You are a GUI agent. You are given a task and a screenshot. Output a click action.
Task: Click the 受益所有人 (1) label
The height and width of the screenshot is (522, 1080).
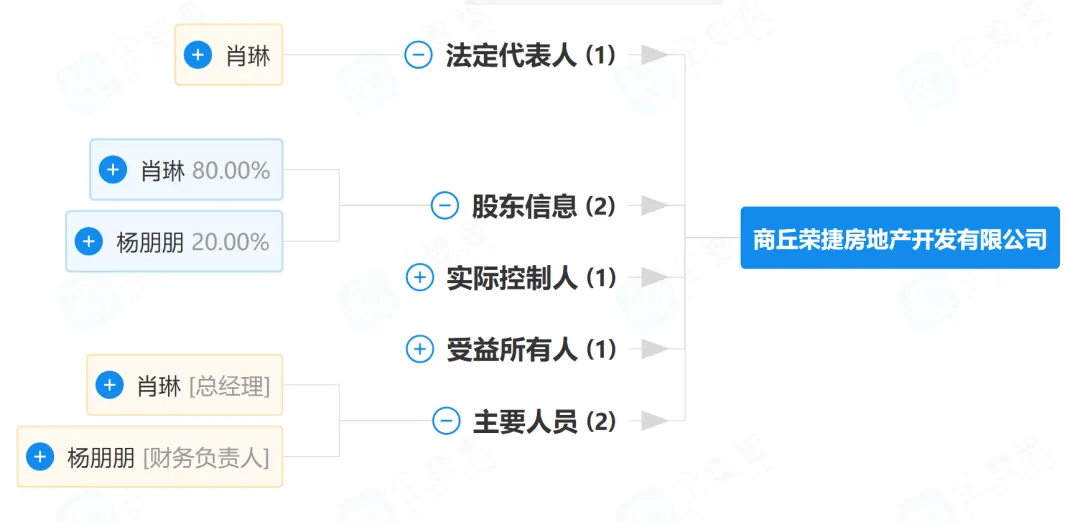point(531,349)
